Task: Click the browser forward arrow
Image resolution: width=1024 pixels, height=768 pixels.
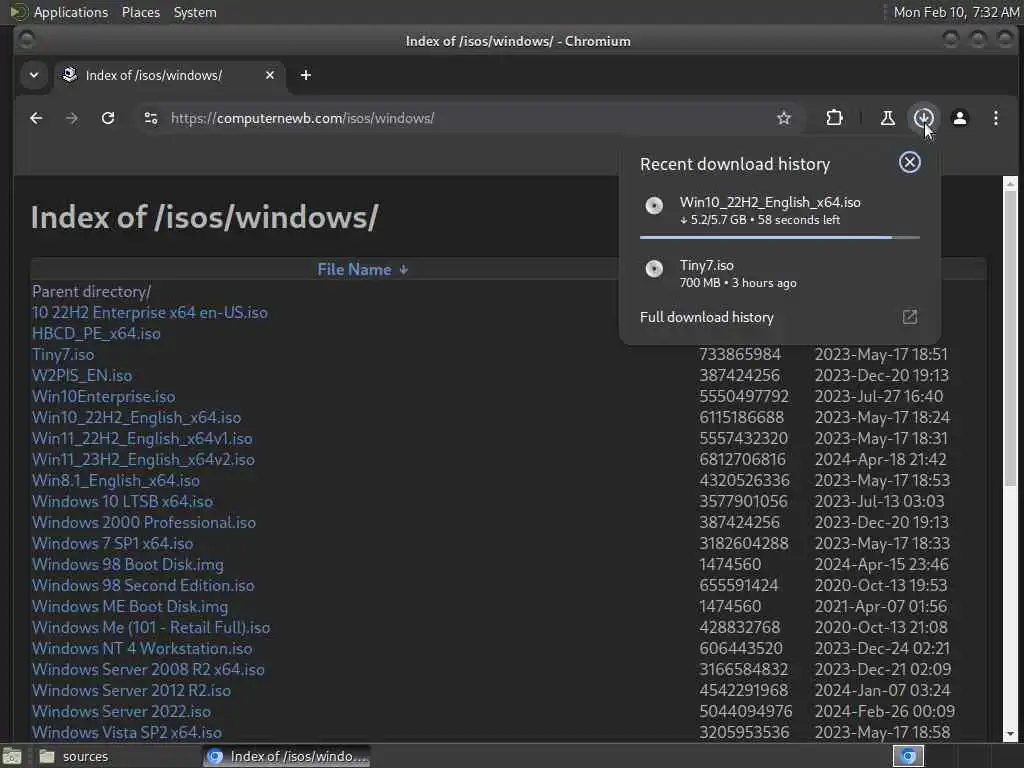Action: pyautogui.click(x=72, y=118)
